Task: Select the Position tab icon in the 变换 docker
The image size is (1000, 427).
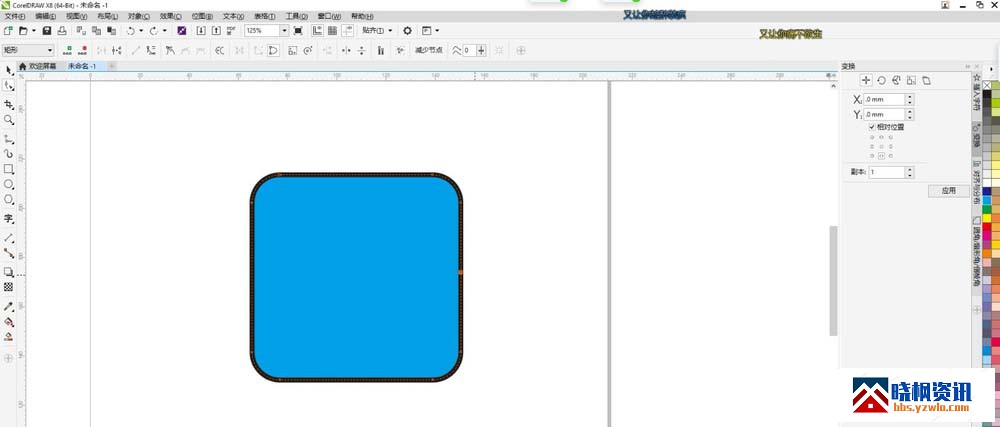Action: pyautogui.click(x=865, y=80)
